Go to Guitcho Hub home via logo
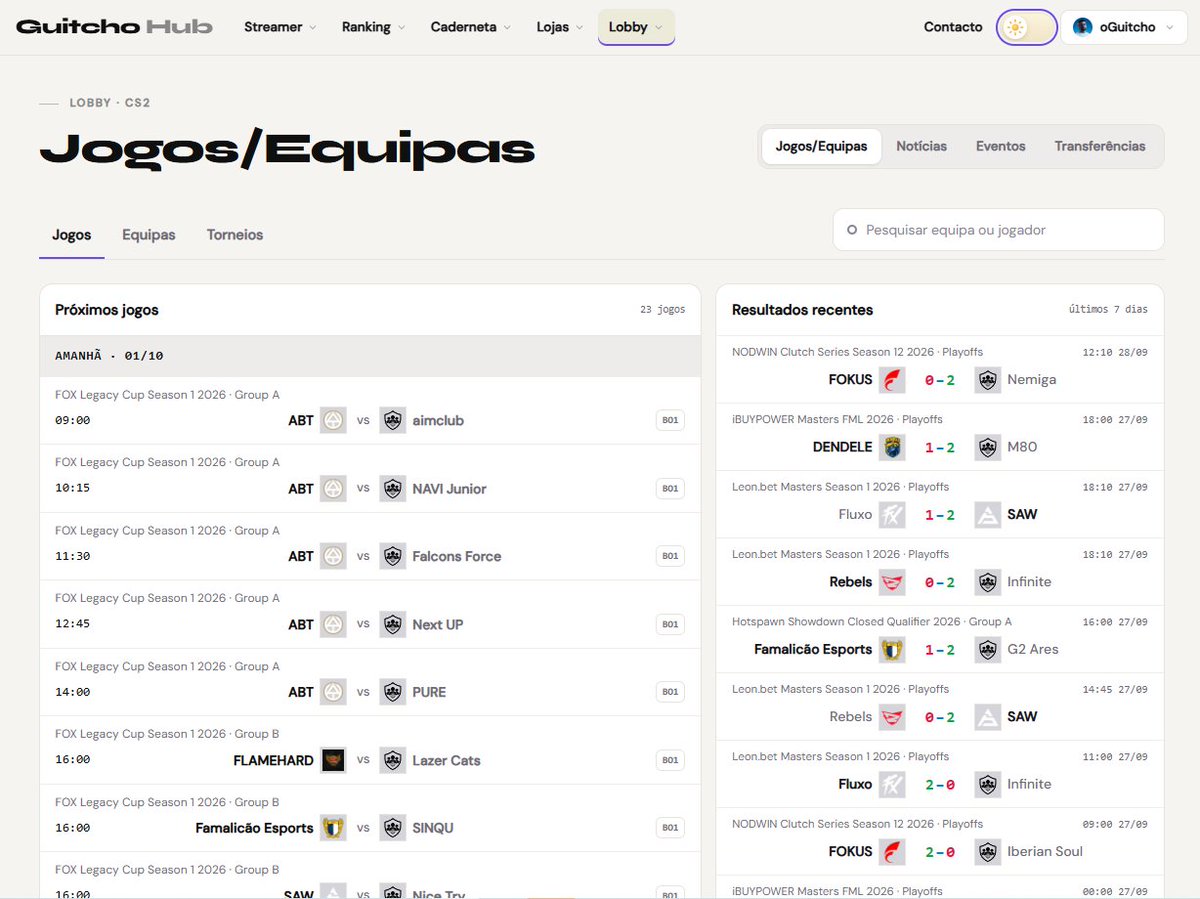This screenshot has height=899, width=1200. point(115,27)
